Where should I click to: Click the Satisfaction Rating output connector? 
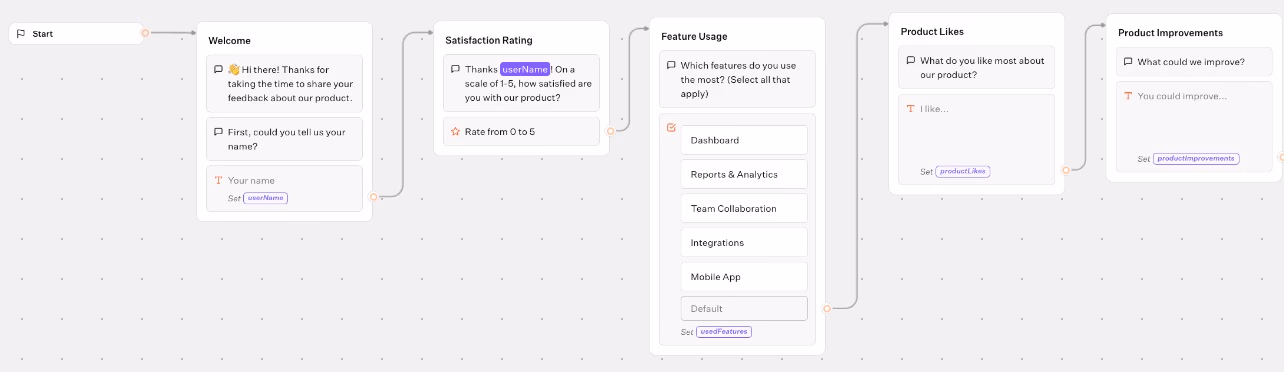pos(611,131)
